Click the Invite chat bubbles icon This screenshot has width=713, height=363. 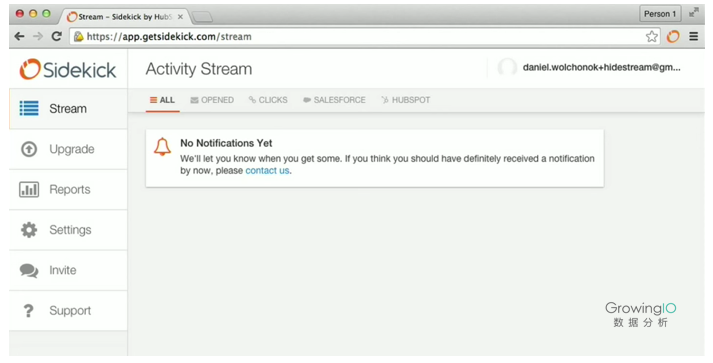pos(29,270)
